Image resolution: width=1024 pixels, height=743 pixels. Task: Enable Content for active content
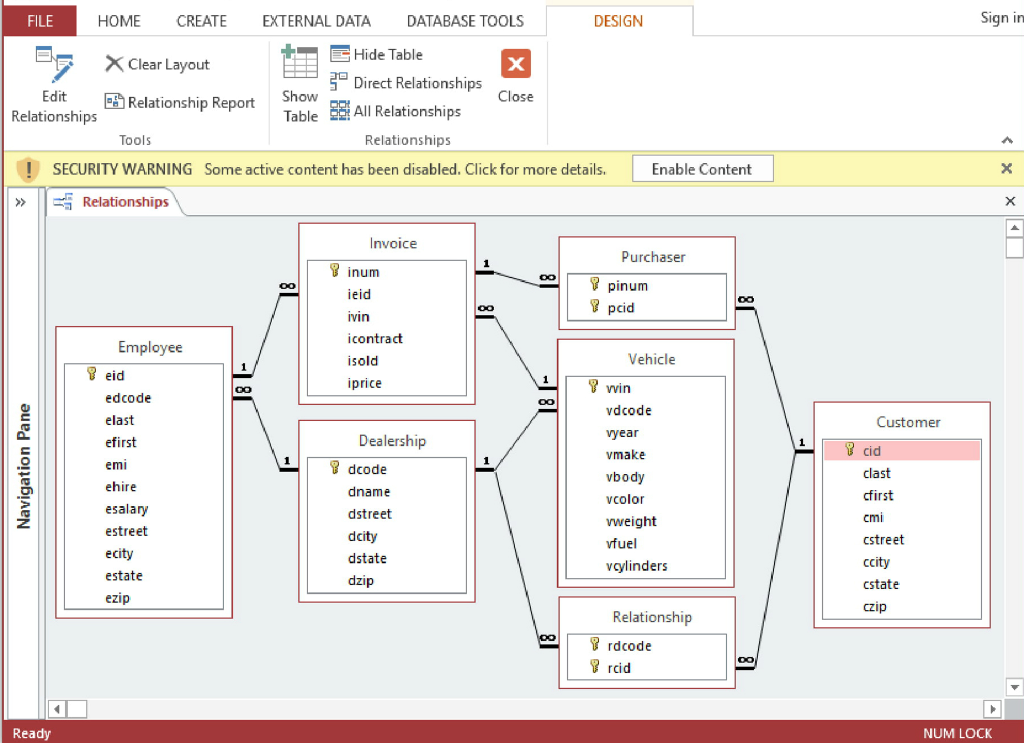(701, 168)
